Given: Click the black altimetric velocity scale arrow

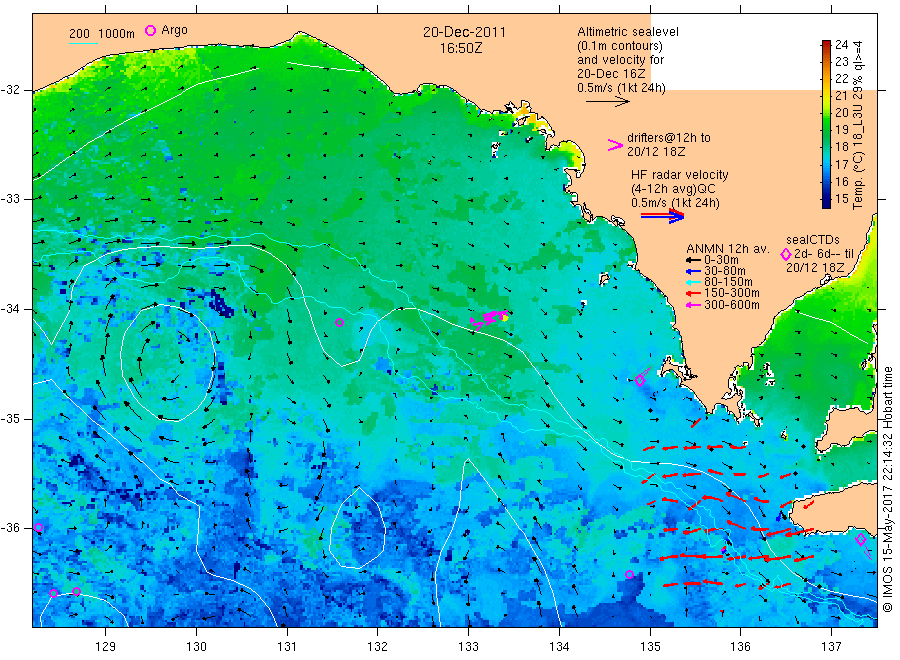Looking at the screenshot, I should [607, 102].
